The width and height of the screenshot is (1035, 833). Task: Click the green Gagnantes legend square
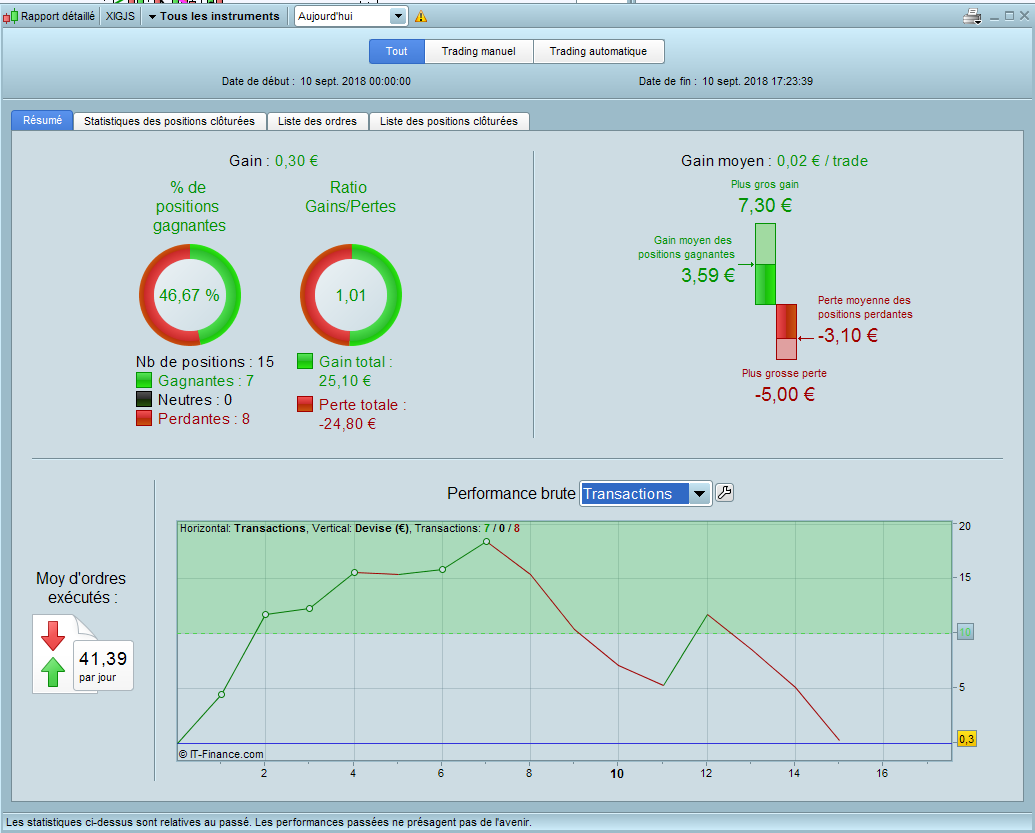tap(144, 380)
